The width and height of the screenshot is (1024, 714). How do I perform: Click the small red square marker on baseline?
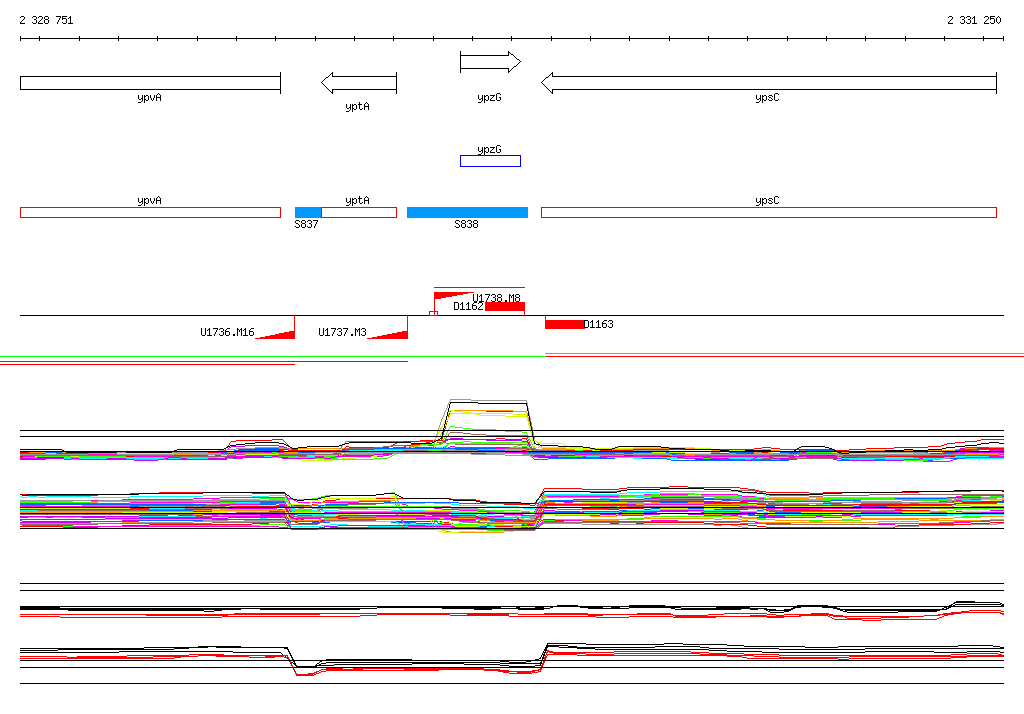pos(433,314)
